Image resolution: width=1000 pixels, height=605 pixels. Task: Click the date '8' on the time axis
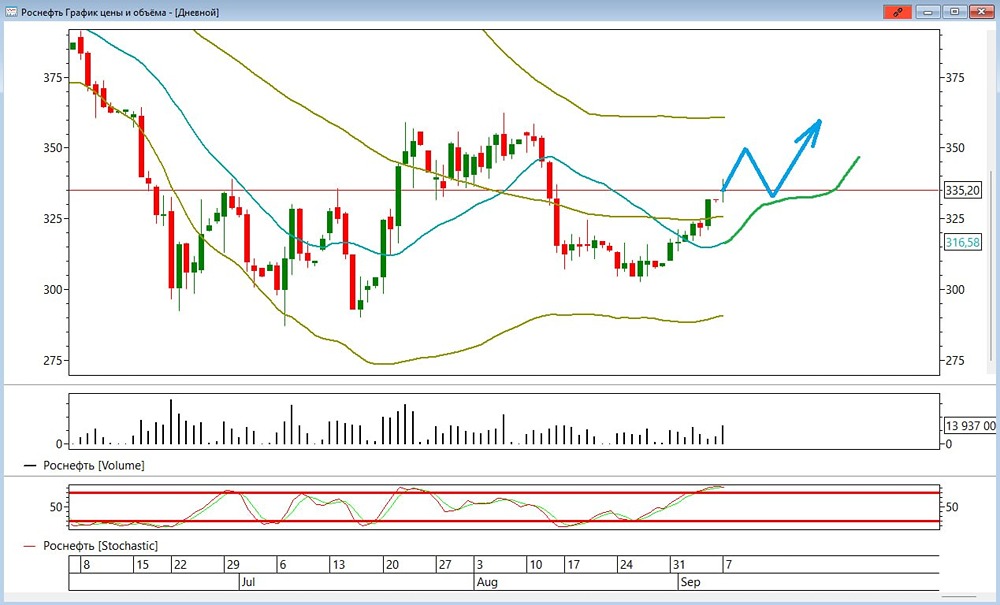[87, 565]
